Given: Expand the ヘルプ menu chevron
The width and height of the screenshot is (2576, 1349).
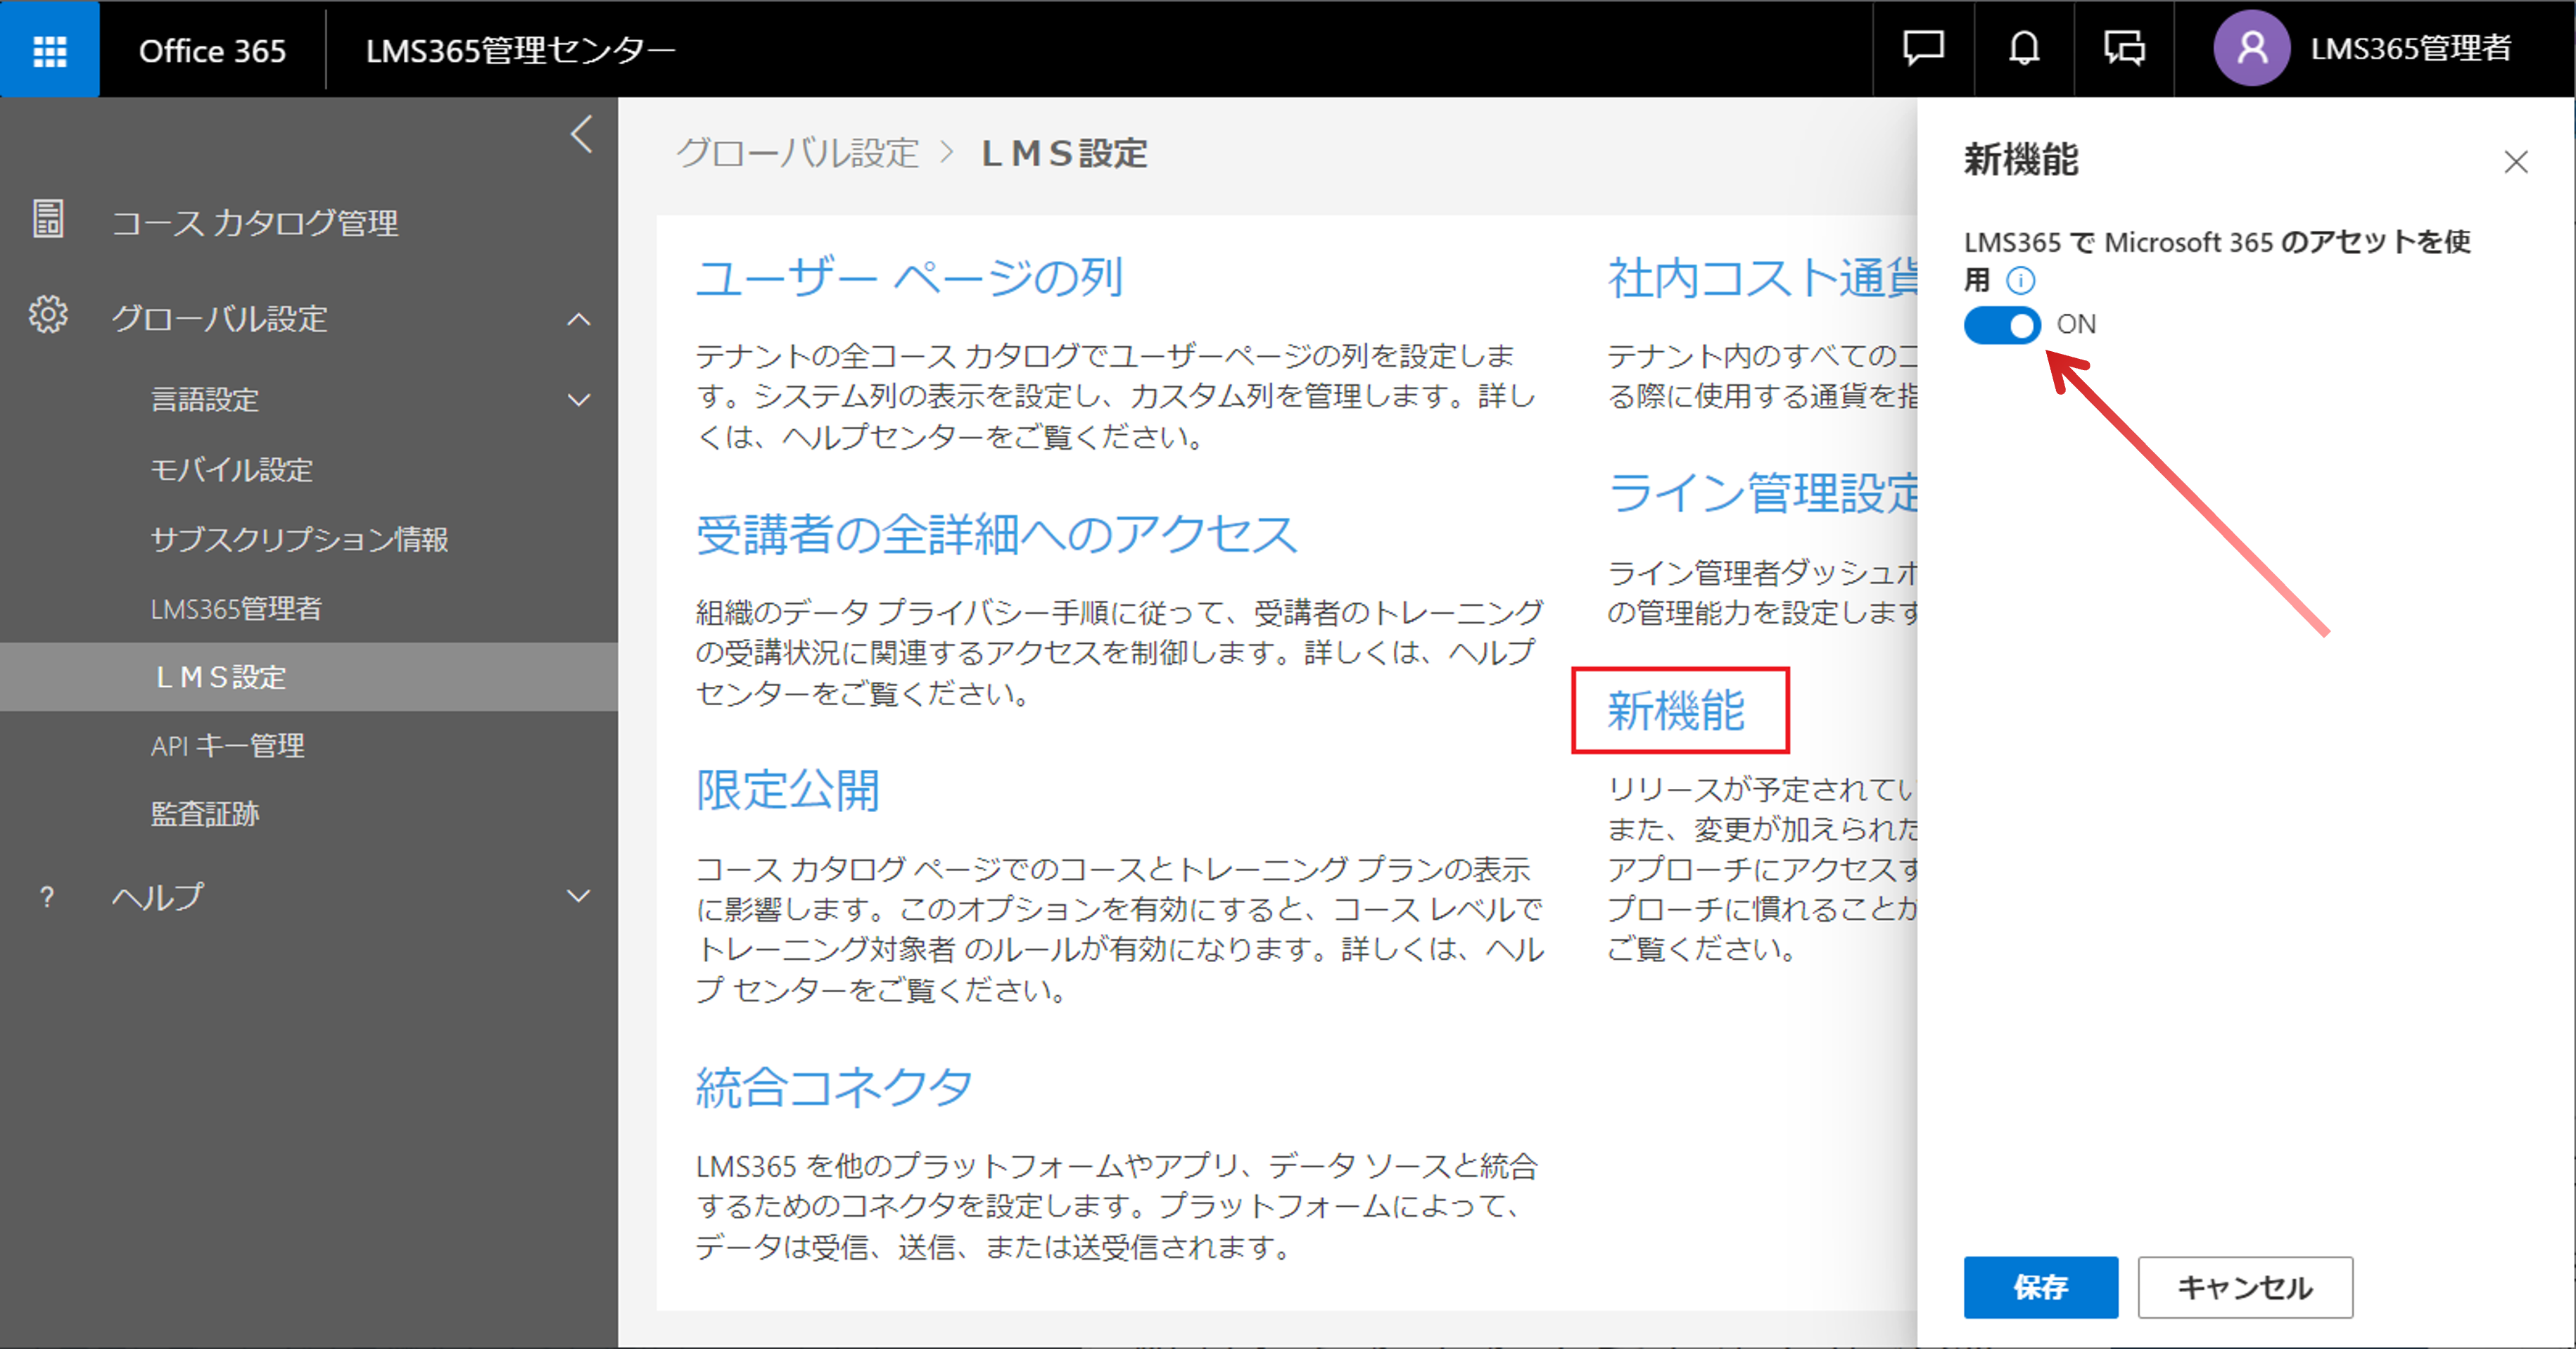Looking at the screenshot, I should tap(579, 896).
